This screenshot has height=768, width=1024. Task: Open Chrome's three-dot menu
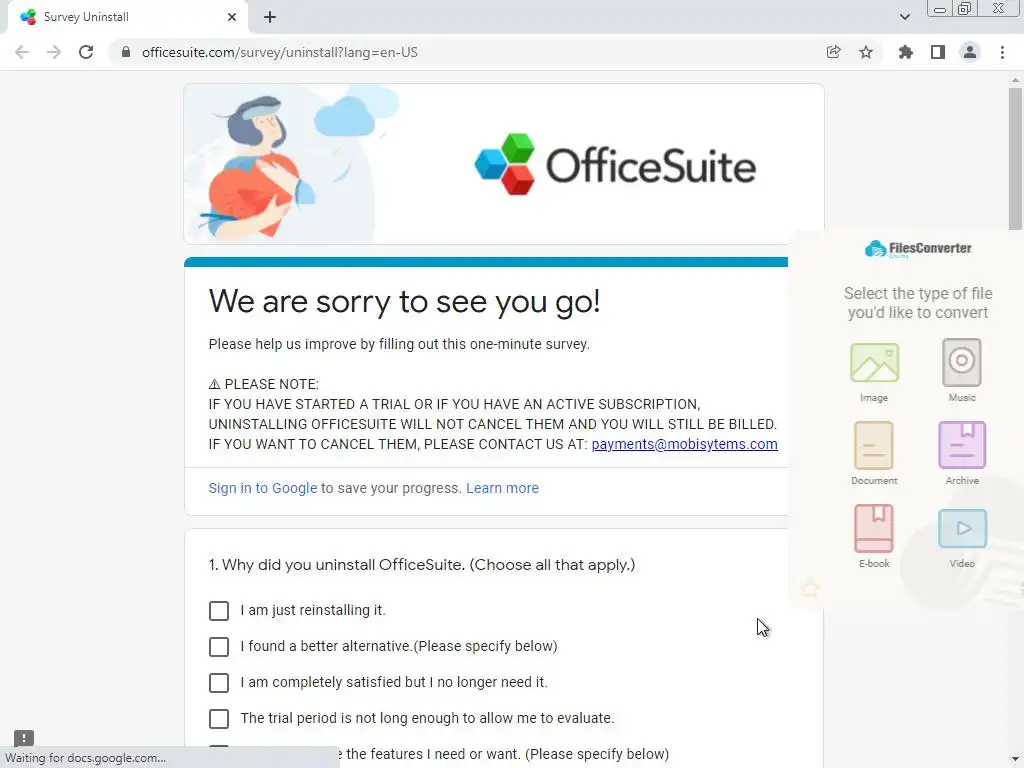coord(1002,52)
